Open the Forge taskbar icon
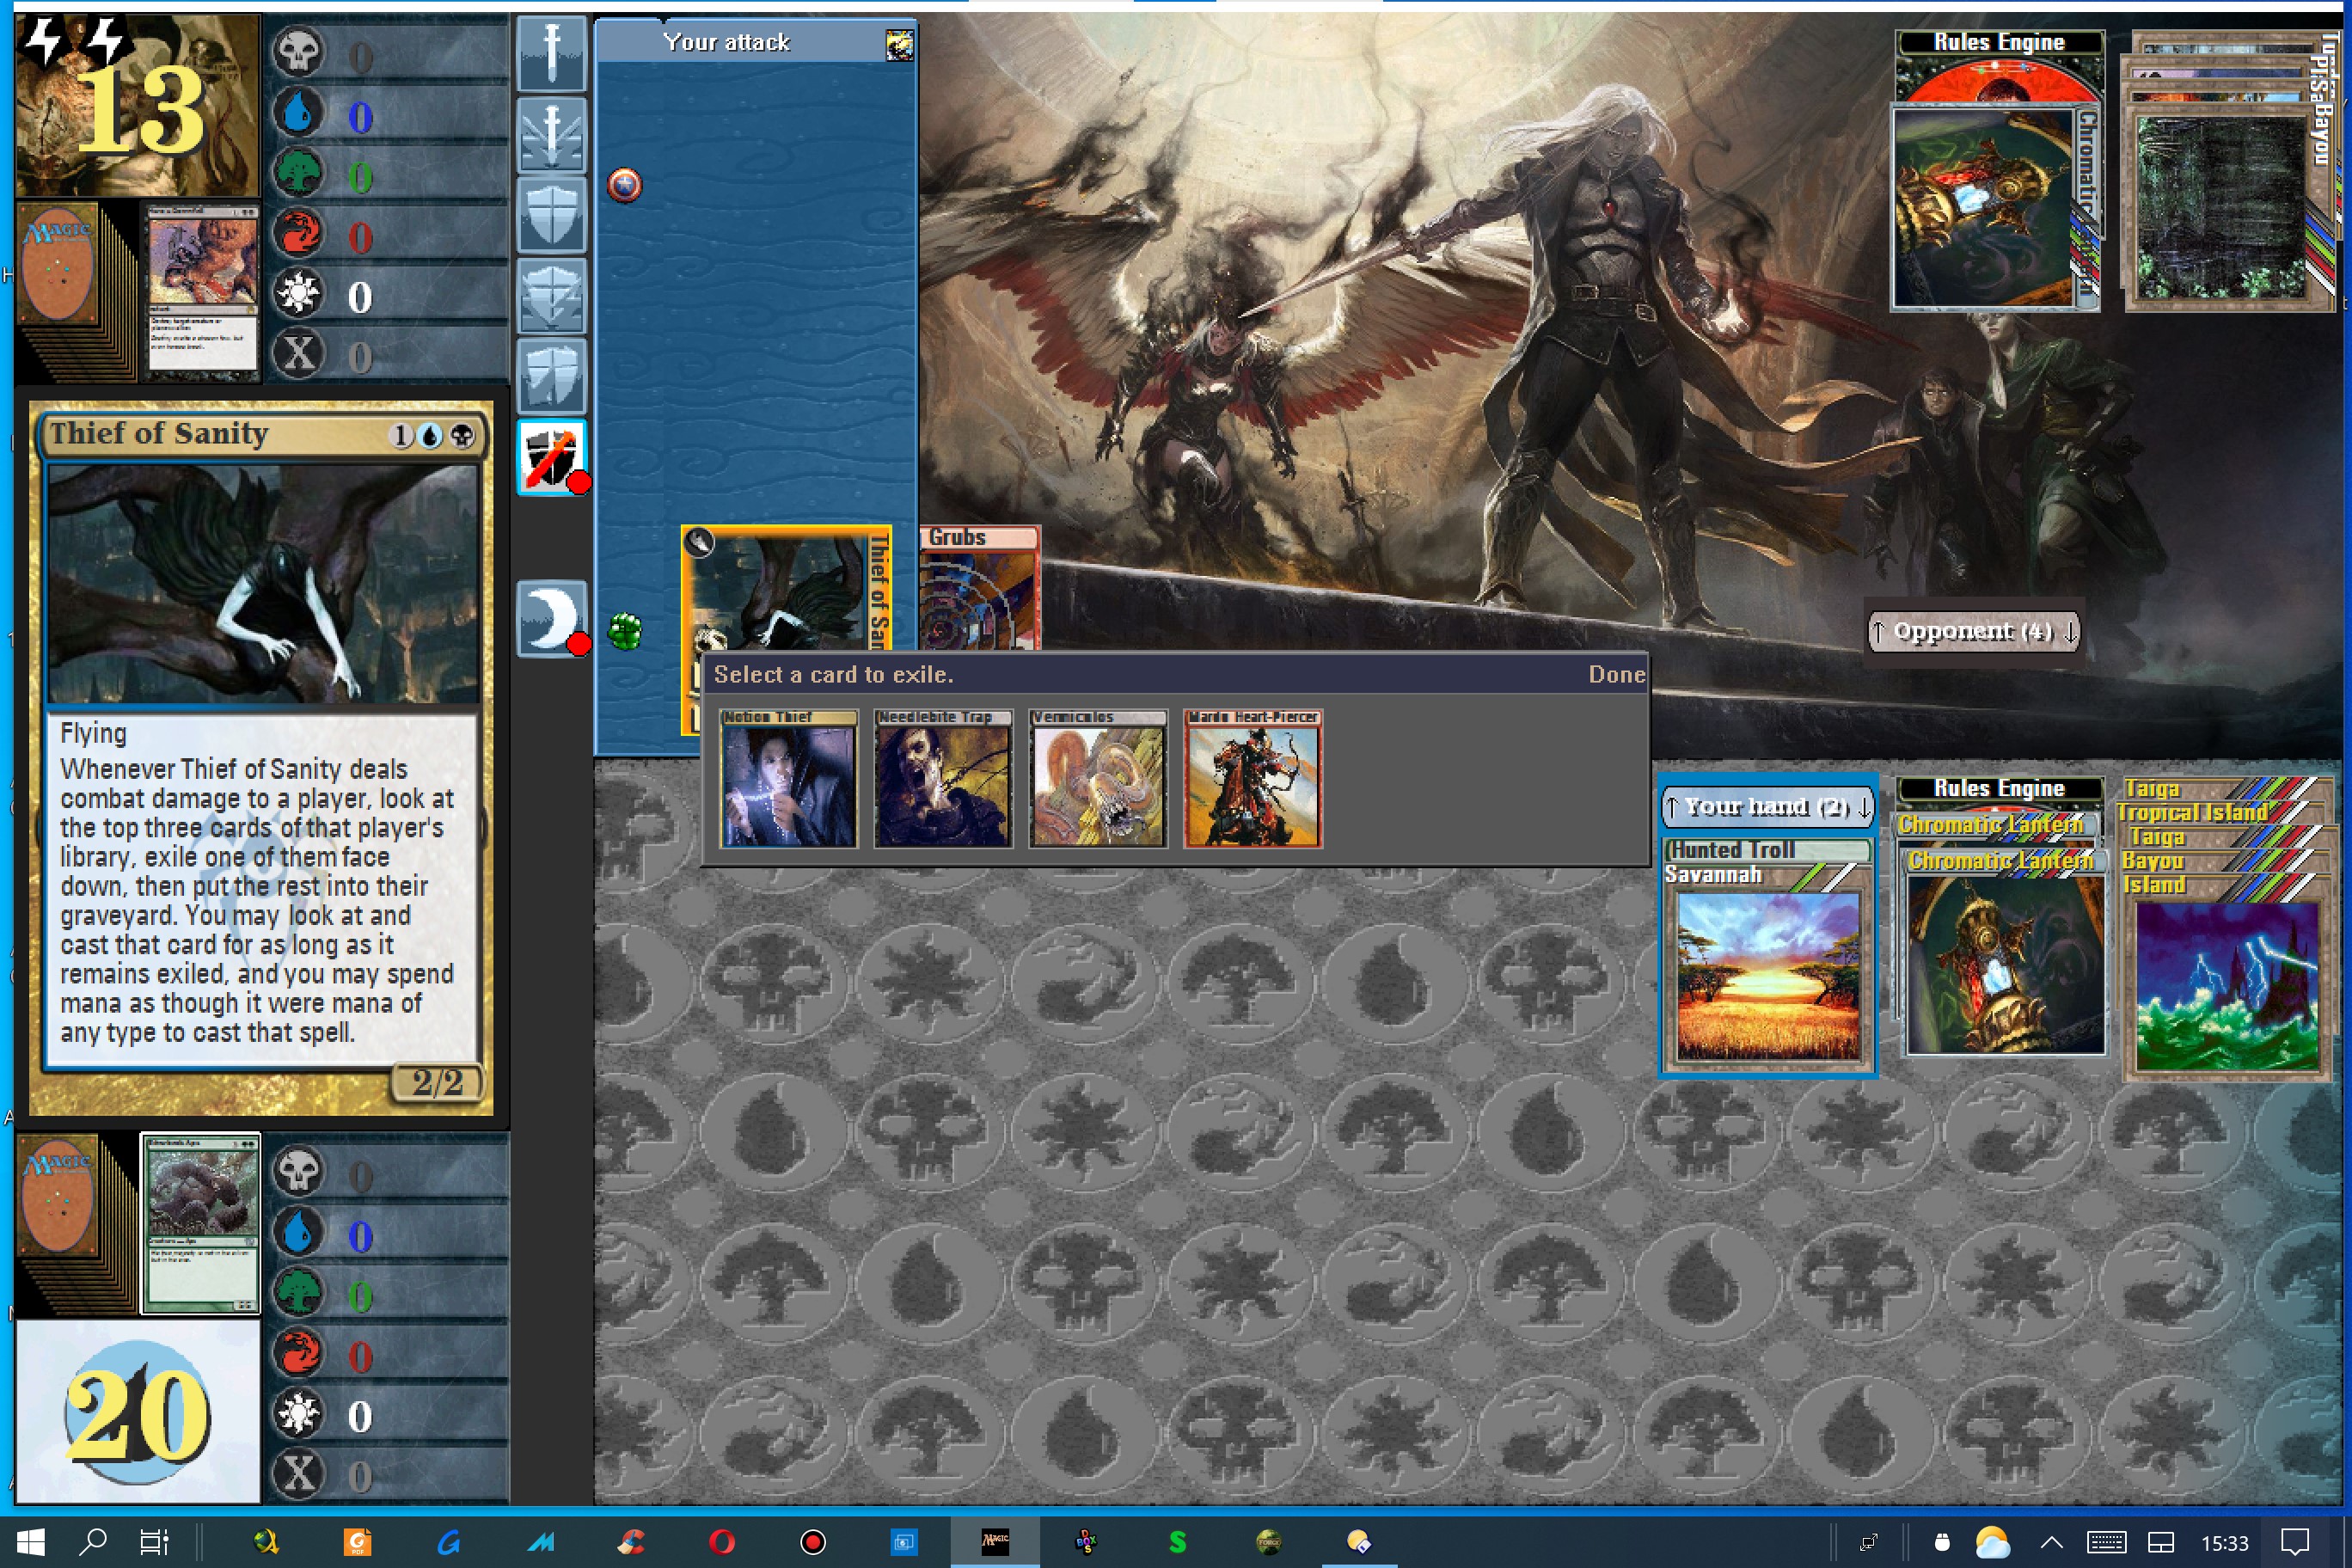The image size is (2352, 1568). click(1268, 1542)
